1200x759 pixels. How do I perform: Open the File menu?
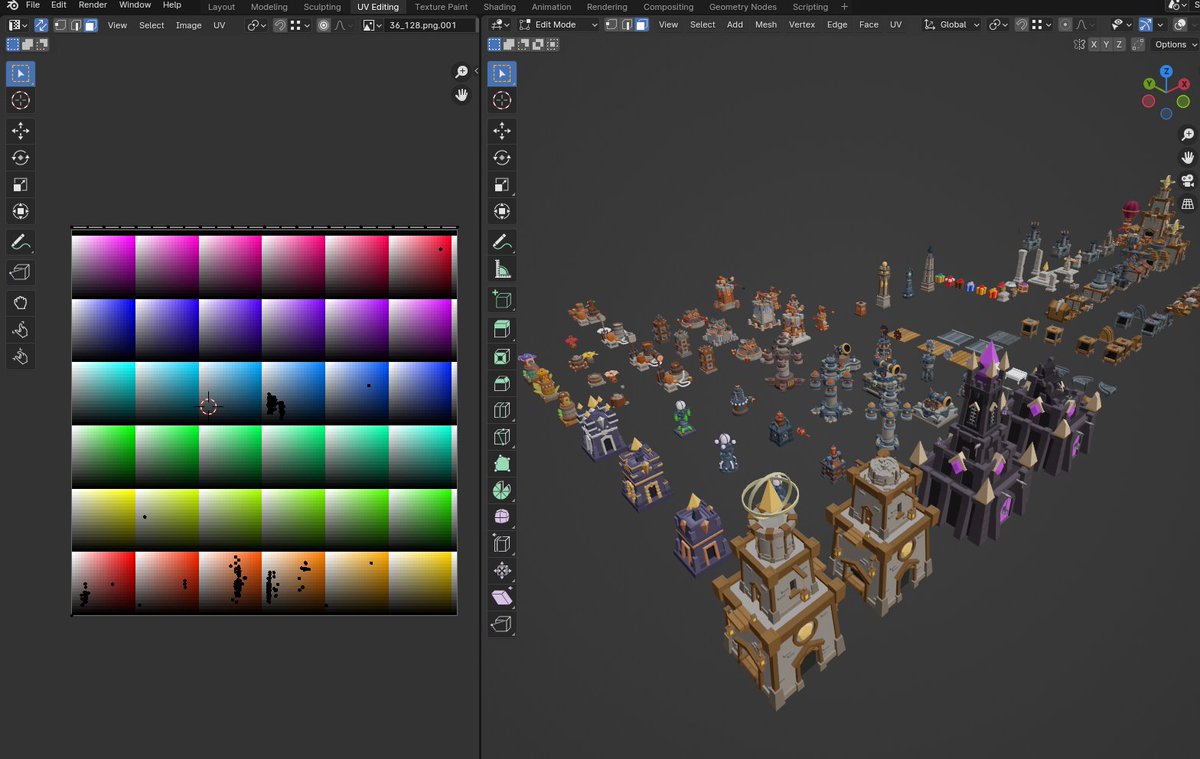click(x=33, y=6)
